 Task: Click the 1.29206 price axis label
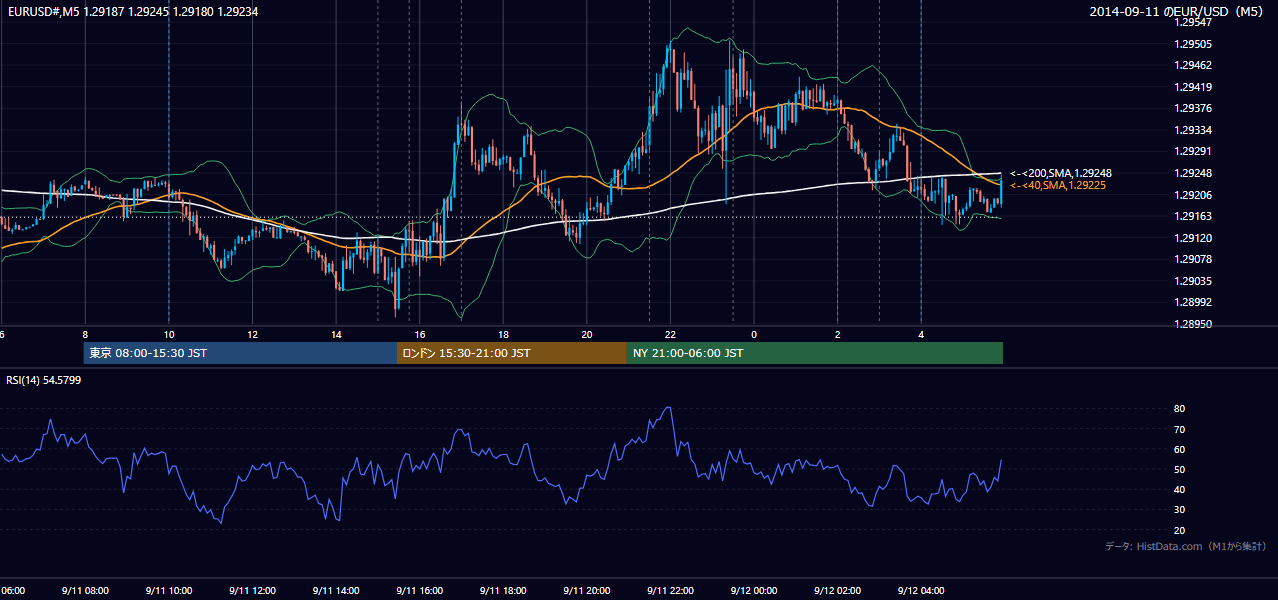pos(1194,195)
